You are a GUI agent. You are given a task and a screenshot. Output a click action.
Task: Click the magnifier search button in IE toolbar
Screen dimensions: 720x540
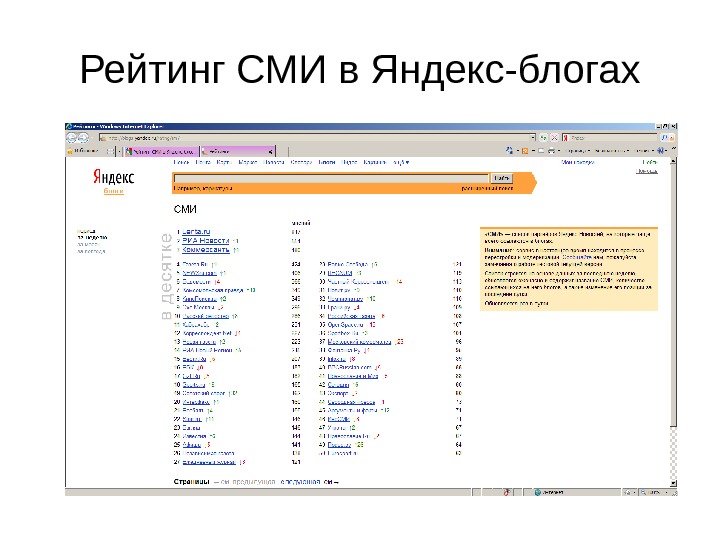pyautogui.click(x=664, y=138)
